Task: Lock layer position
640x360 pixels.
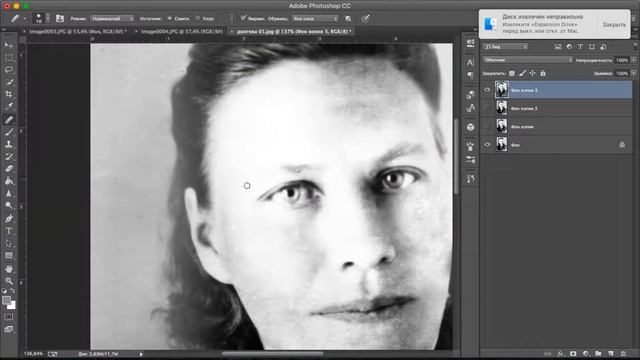Action: (x=533, y=73)
